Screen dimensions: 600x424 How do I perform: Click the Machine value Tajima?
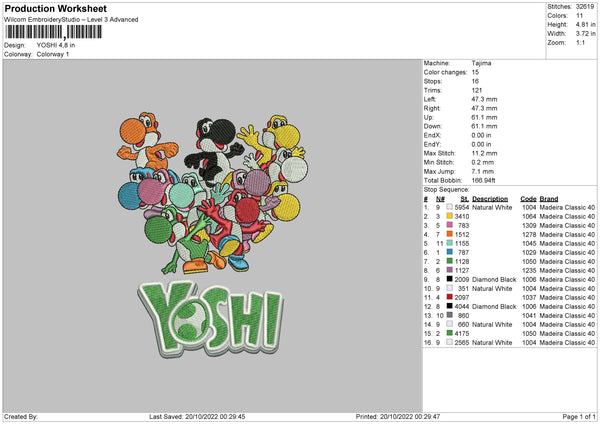click(481, 63)
